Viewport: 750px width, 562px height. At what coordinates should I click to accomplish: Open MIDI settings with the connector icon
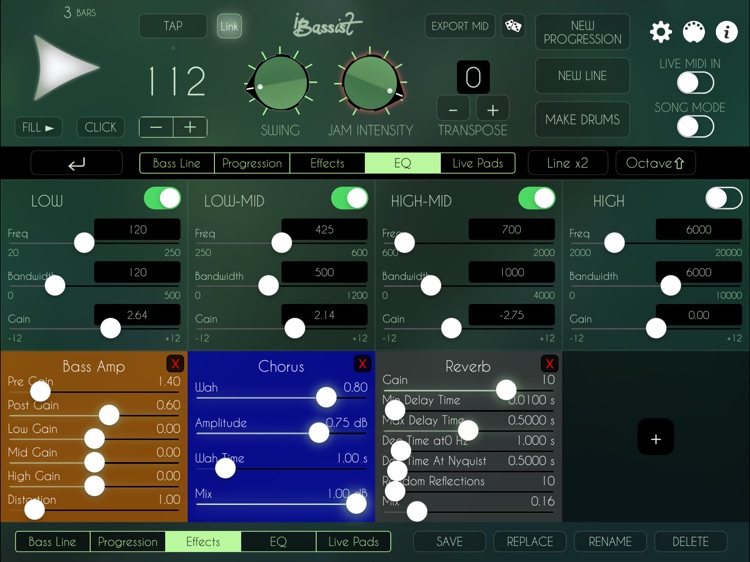694,32
